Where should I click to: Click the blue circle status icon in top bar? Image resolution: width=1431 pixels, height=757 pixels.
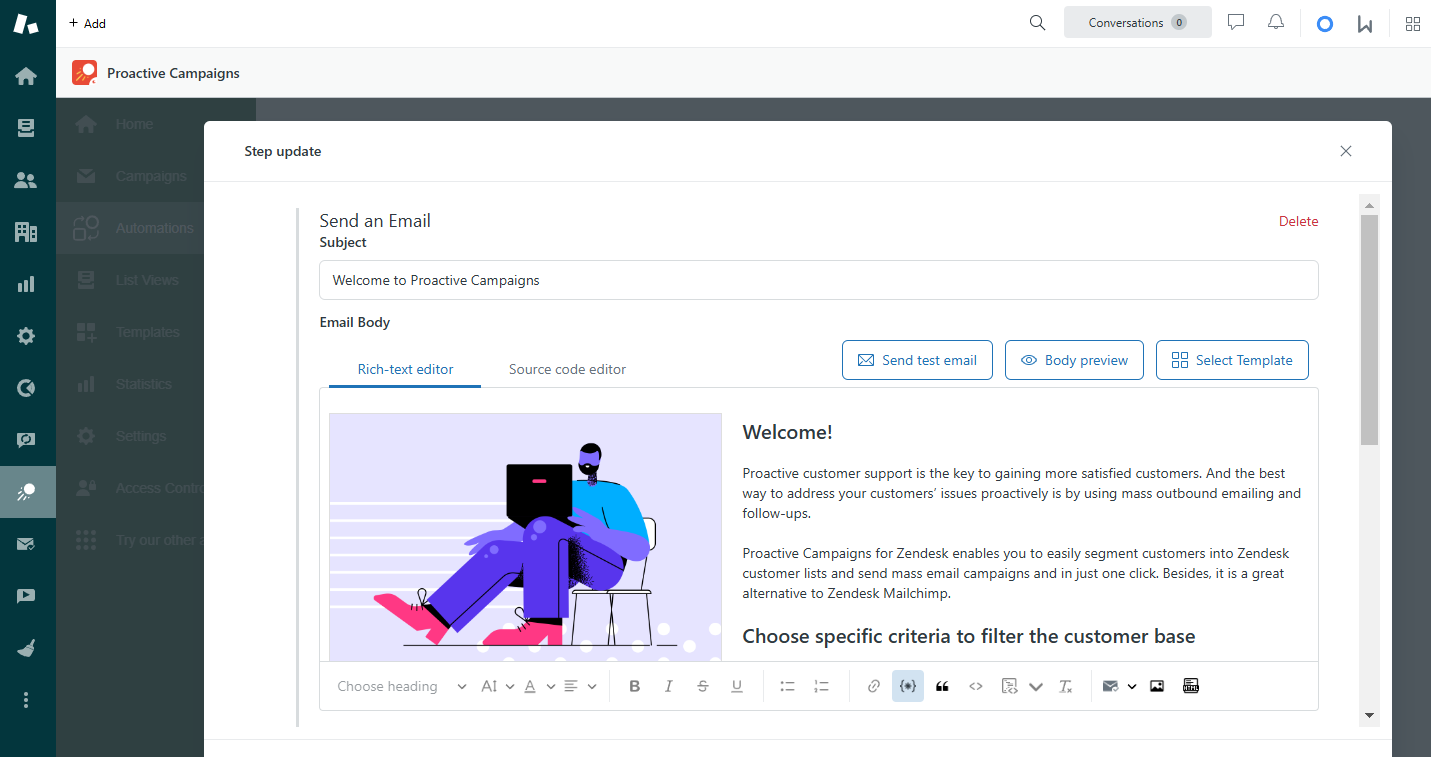(1325, 23)
